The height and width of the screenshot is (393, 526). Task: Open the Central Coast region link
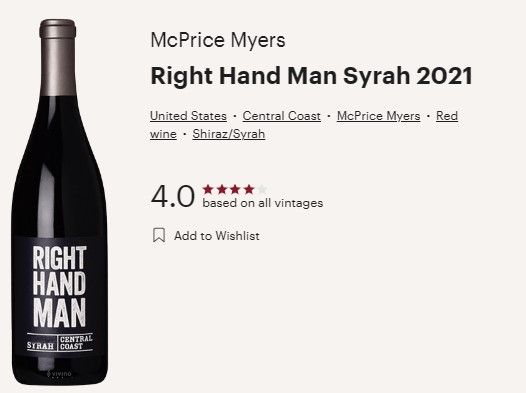pyautogui.click(x=281, y=116)
